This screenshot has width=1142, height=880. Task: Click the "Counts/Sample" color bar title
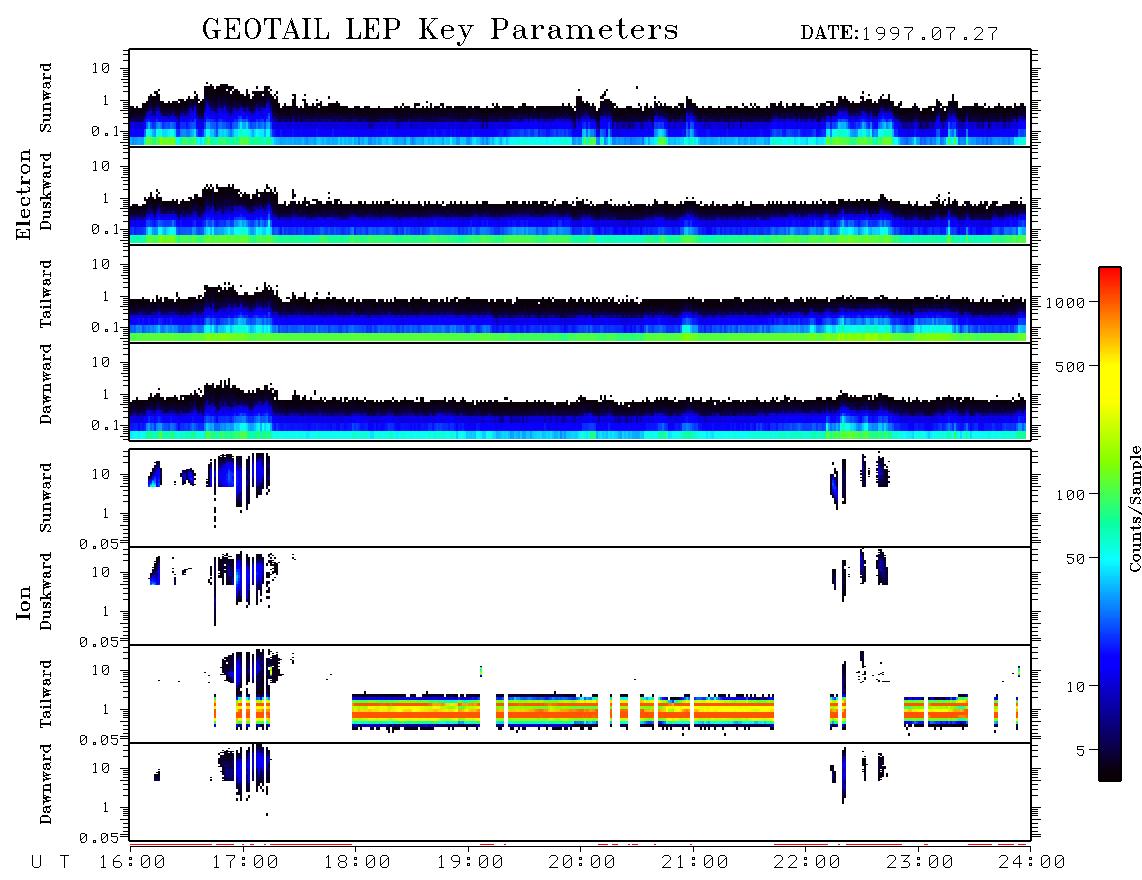[1134, 508]
